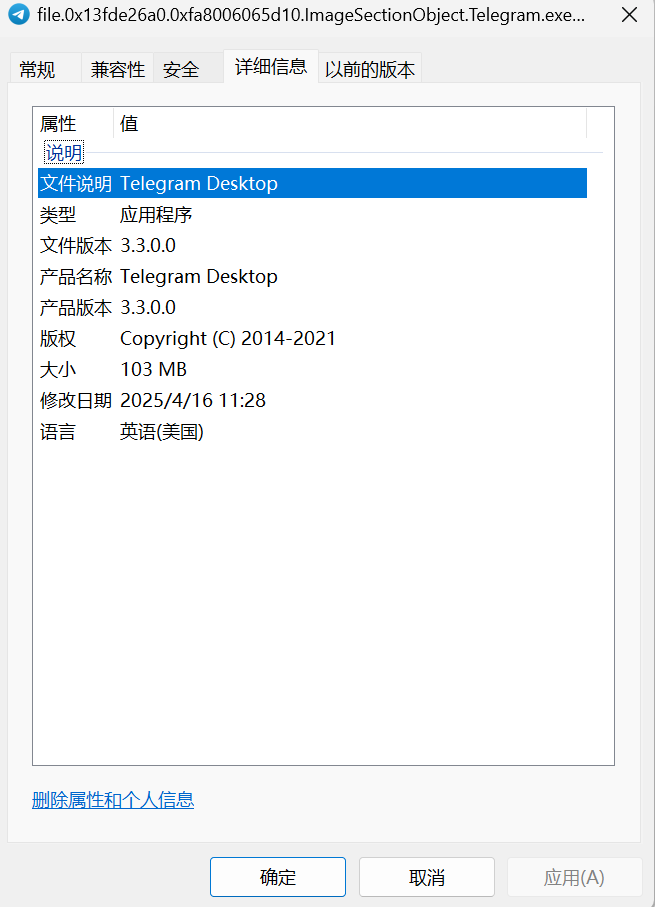Image resolution: width=655 pixels, height=907 pixels.
Task: Click the 值 column header
Action: [350, 123]
